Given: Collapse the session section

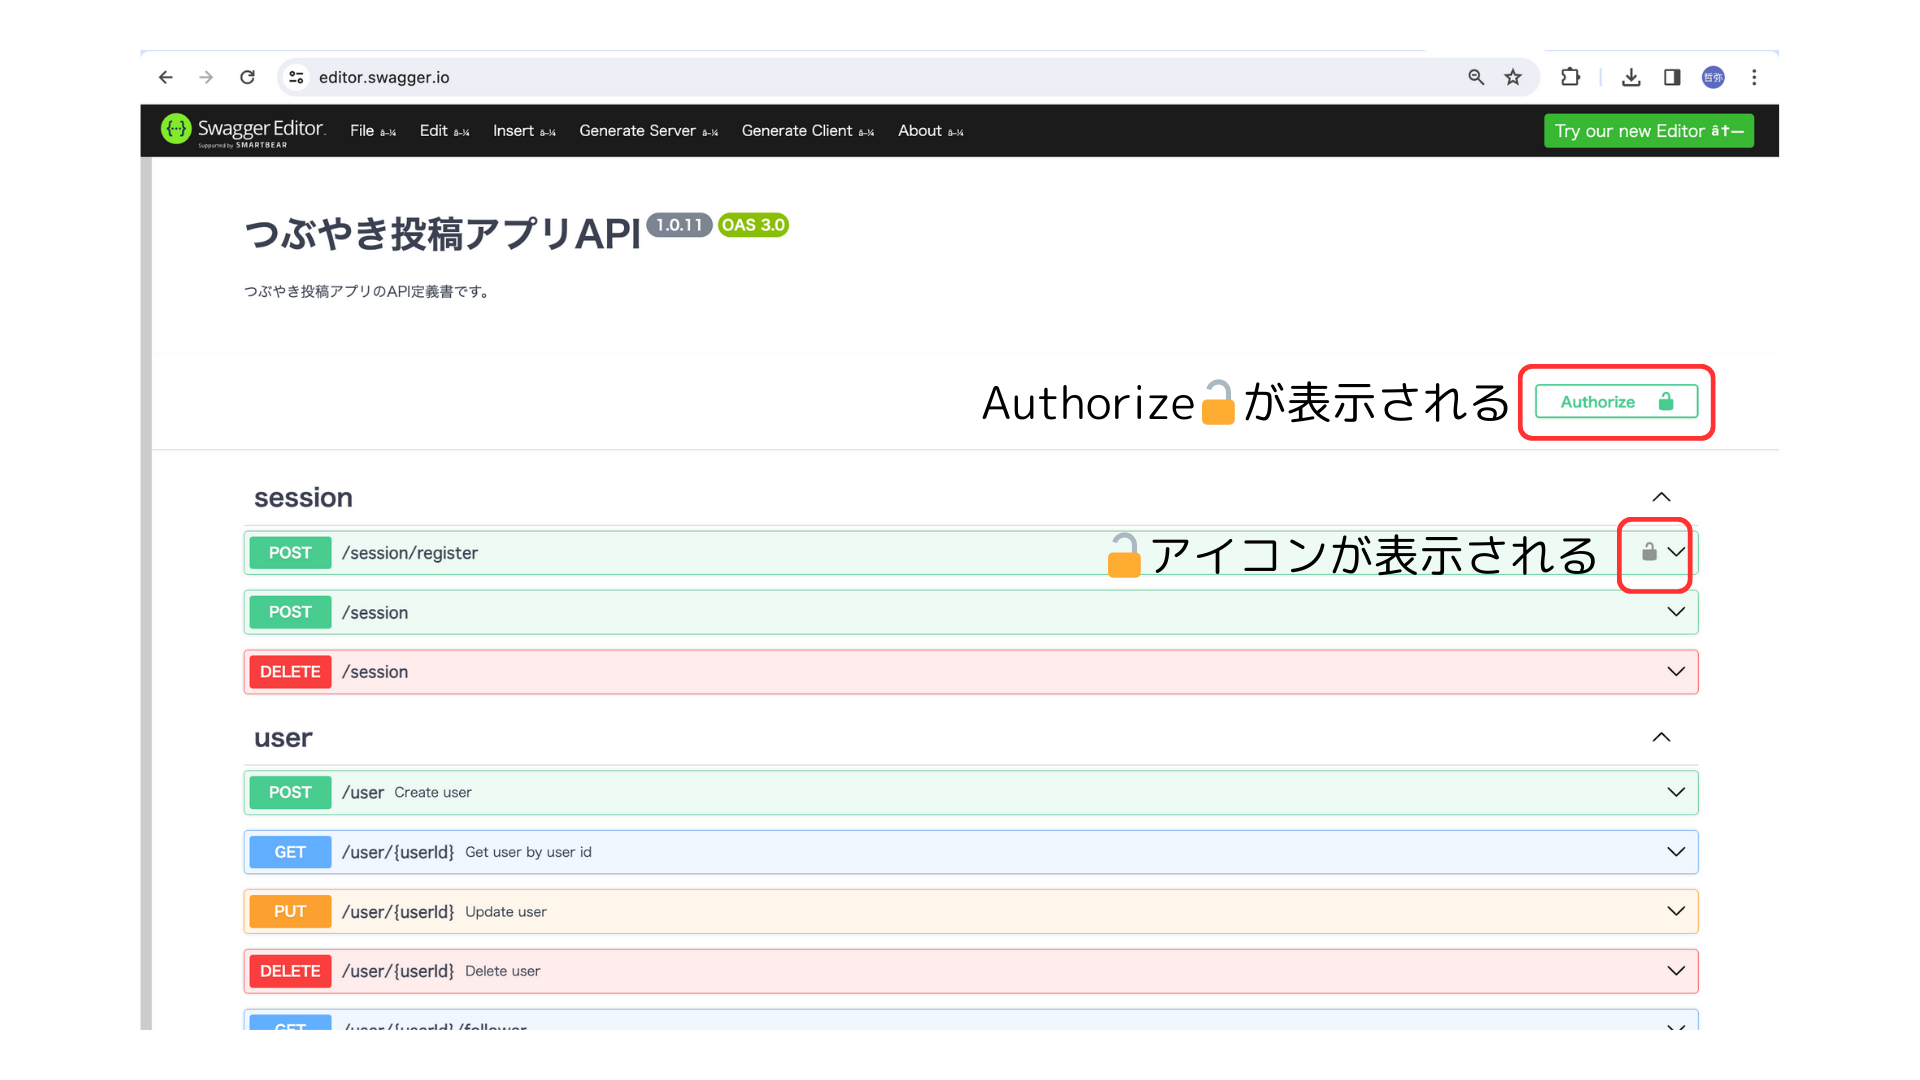Looking at the screenshot, I should point(1661,497).
